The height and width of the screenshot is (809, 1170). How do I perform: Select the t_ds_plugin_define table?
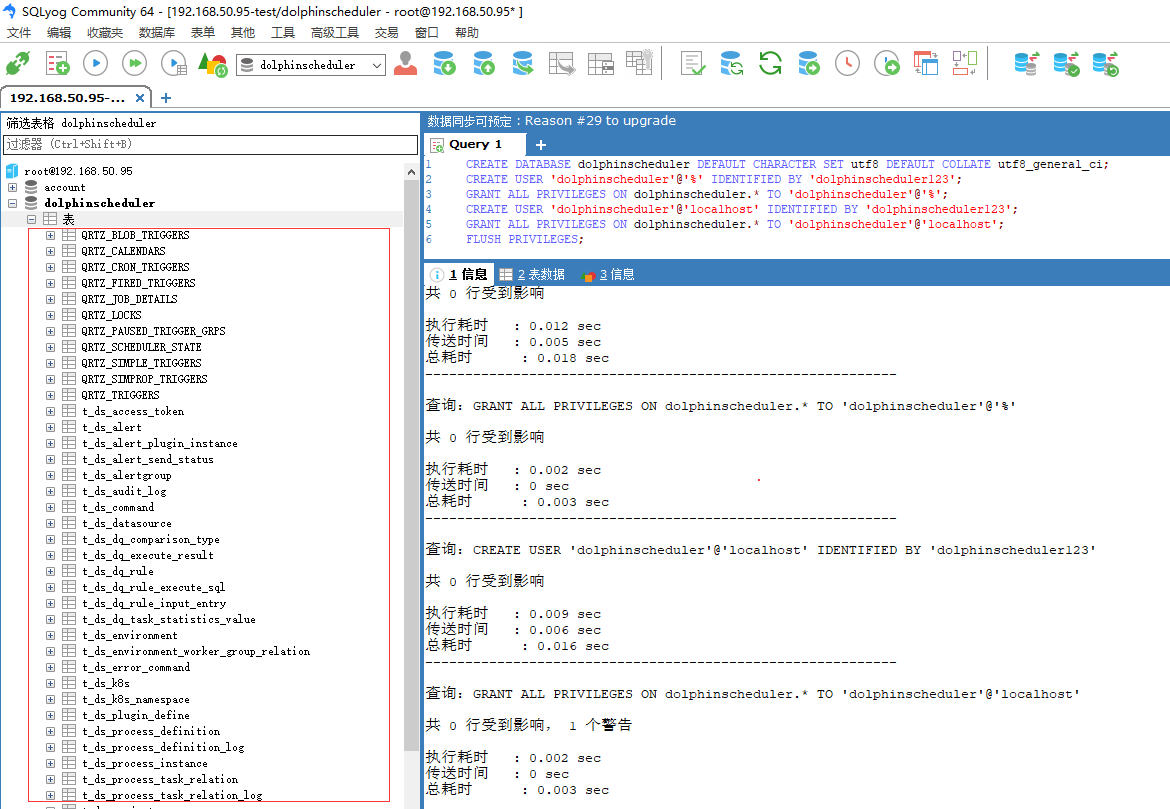136,715
